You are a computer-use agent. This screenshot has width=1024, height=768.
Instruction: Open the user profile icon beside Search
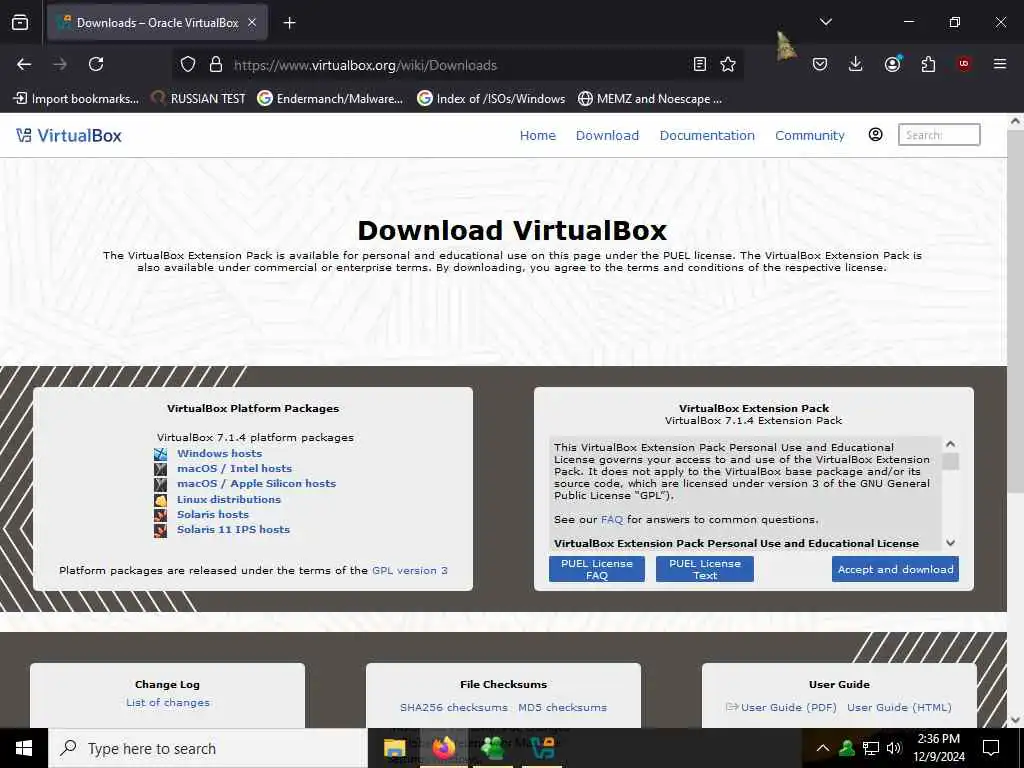click(875, 135)
